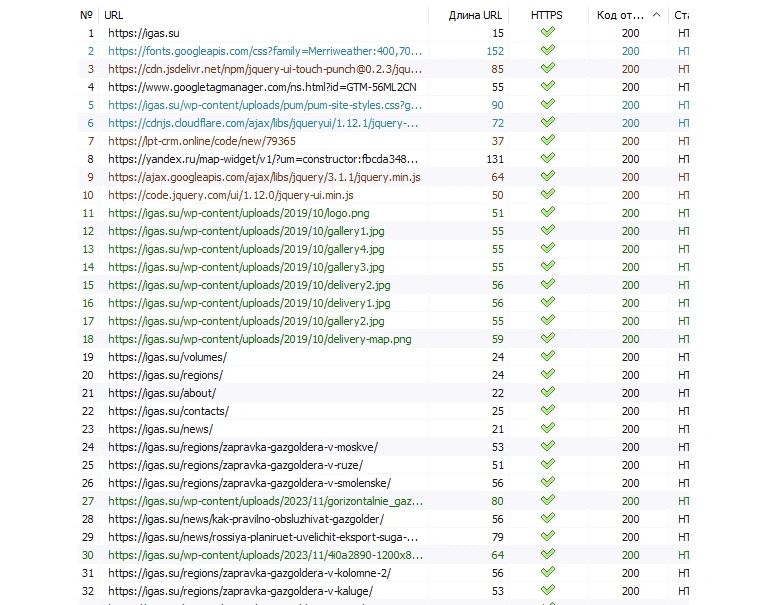Select the HTTPS checkmark for the code.jquery.com row
The height and width of the screenshot is (605, 780).
(548, 194)
